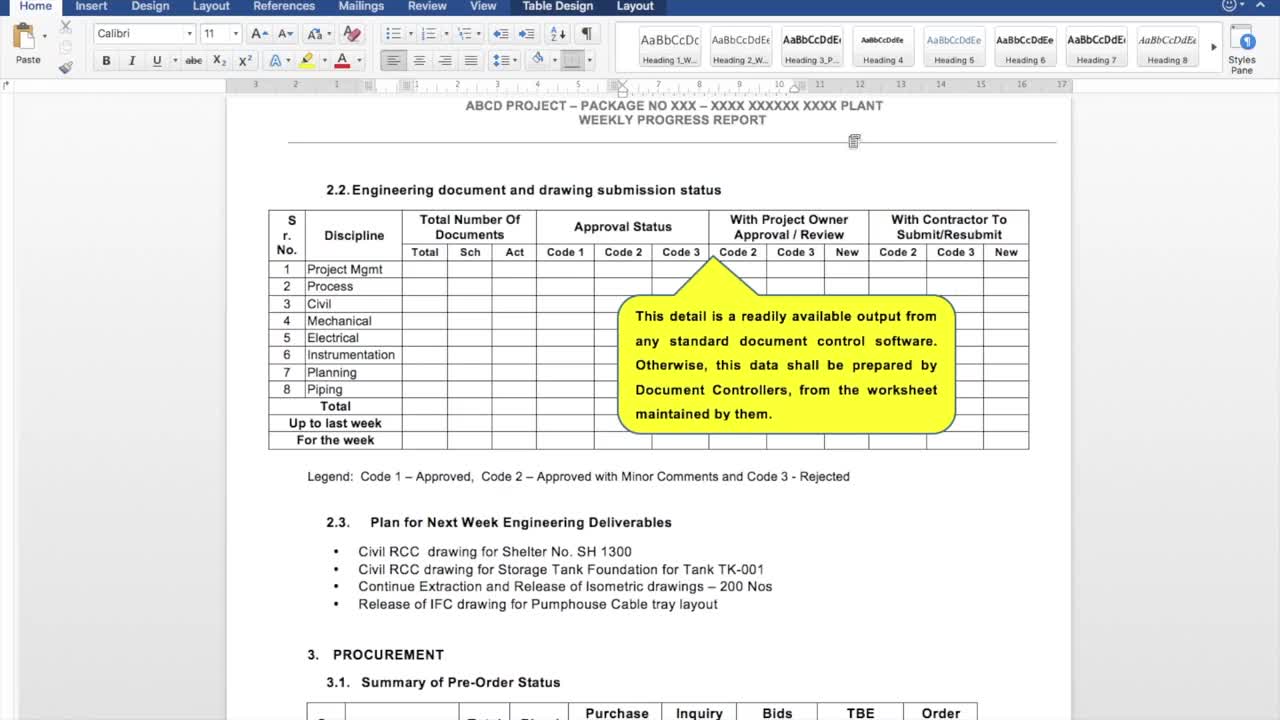1280x720 pixels.
Task: Click the borders icon
Action: pos(572,61)
